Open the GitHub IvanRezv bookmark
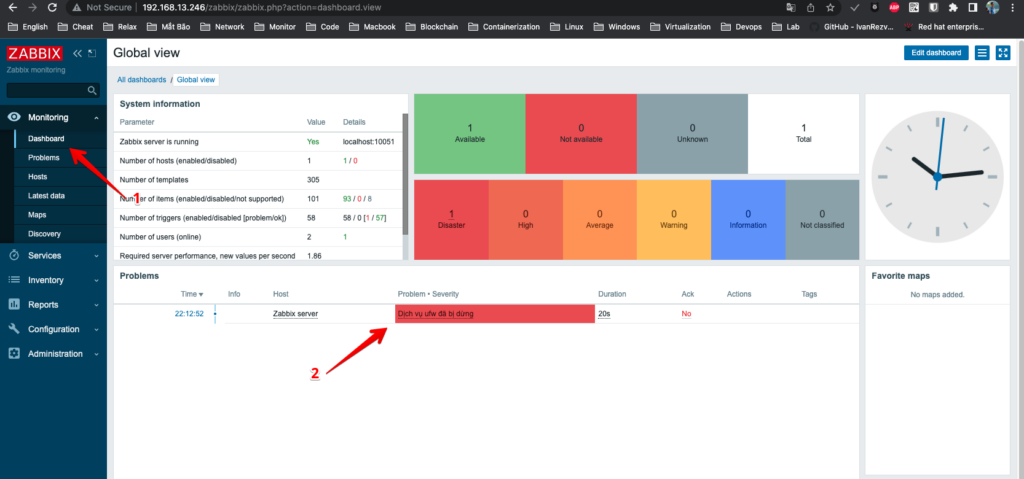This screenshot has width=1024, height=479. [852, 27]
